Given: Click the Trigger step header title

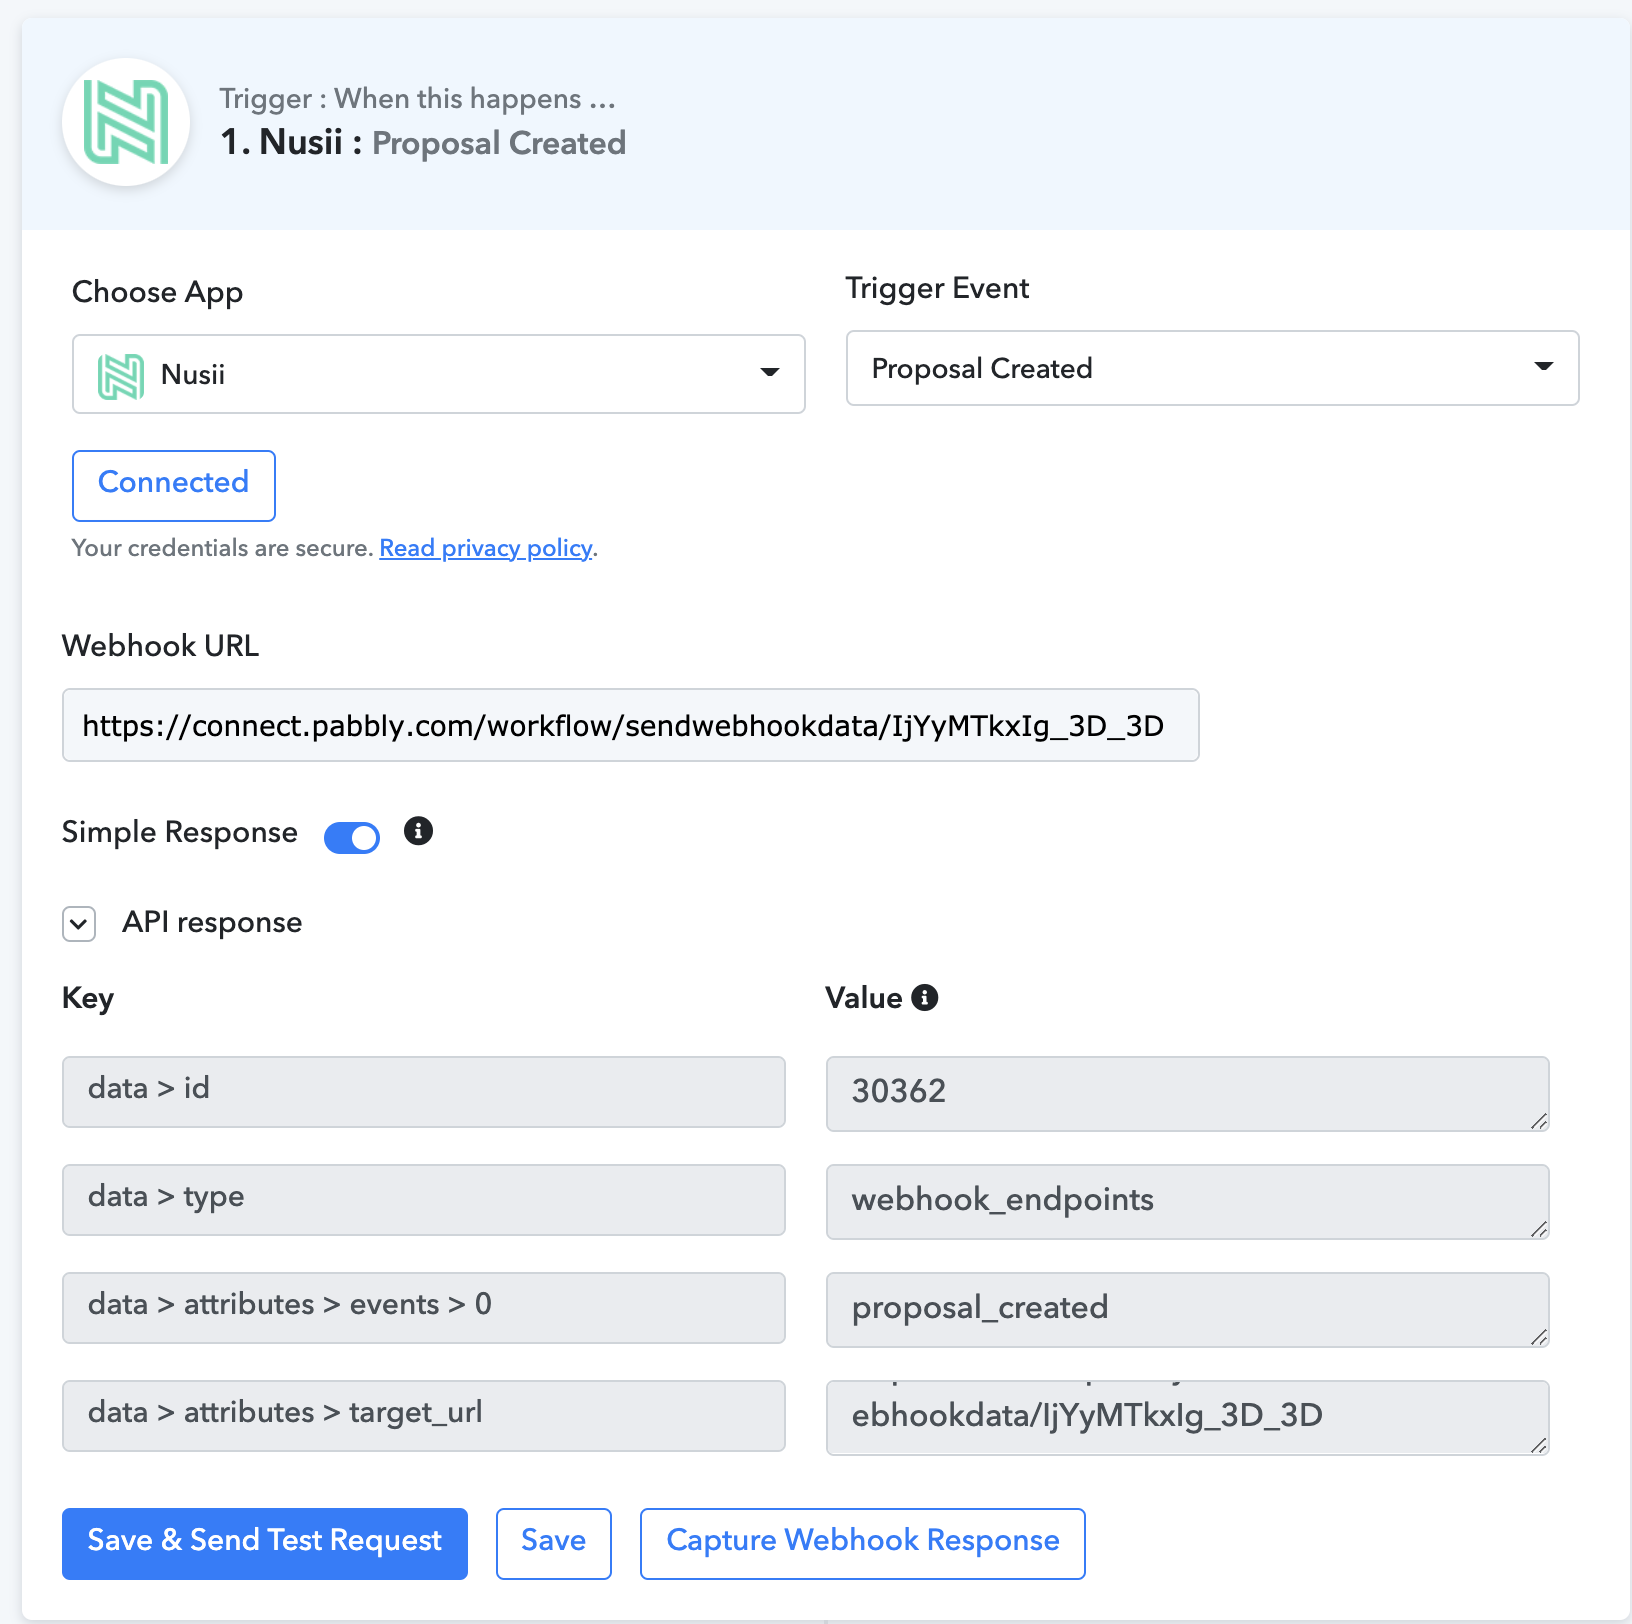Looking at the screenshot, I should click(x=423, y=142).
